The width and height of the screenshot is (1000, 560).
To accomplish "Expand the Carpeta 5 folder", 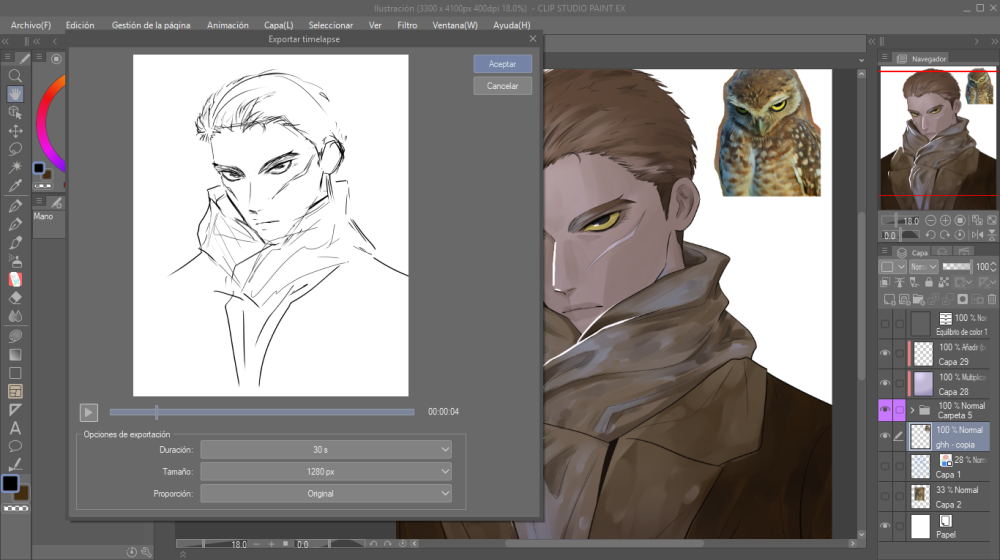I will click(912, 410).
